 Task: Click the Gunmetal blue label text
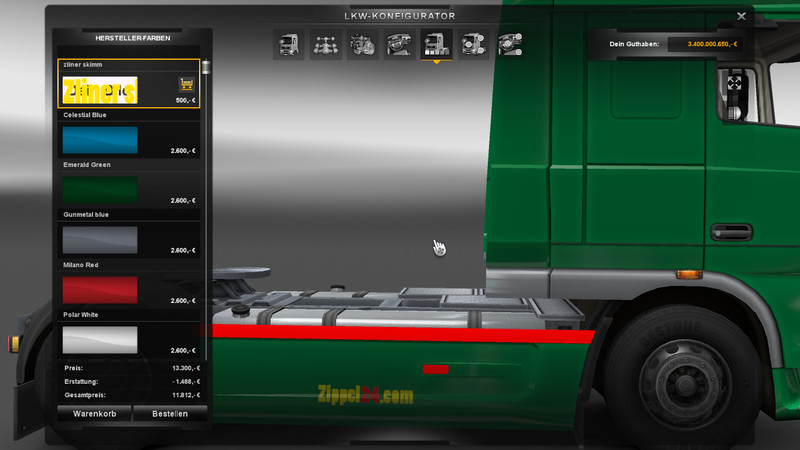pos(86,215)
